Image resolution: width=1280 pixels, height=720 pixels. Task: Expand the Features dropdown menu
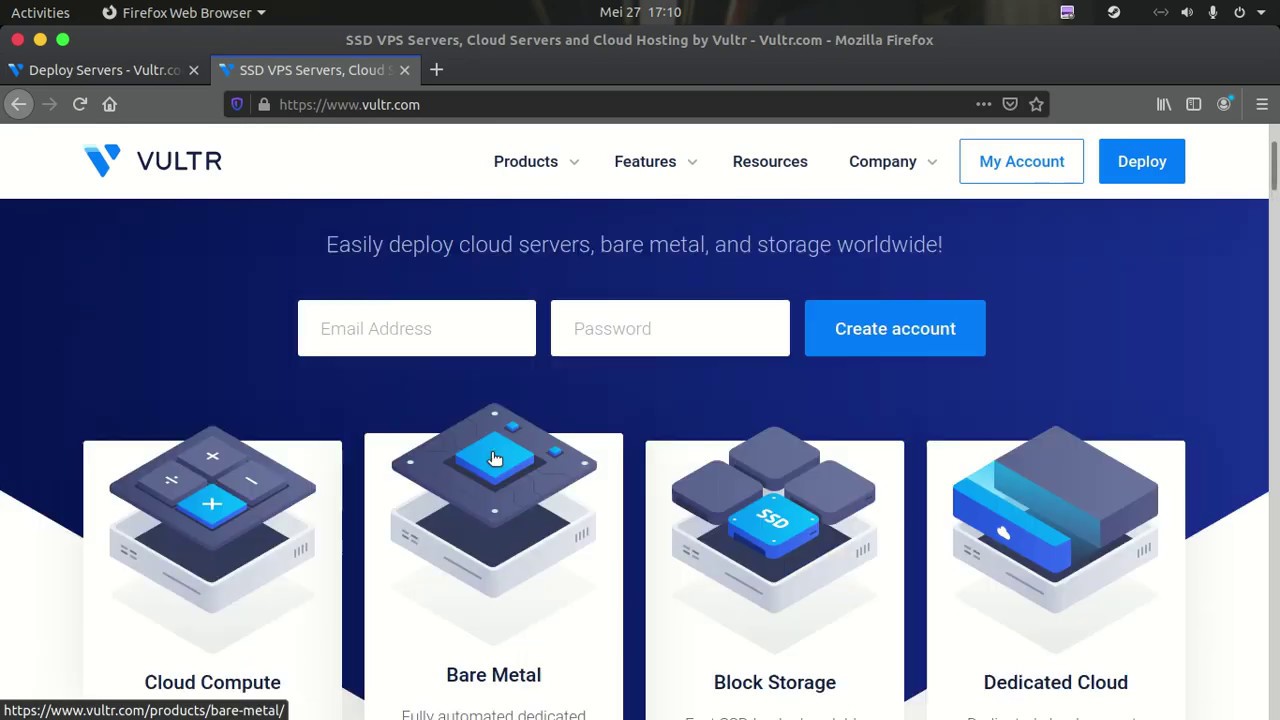[x=656, y=161]
